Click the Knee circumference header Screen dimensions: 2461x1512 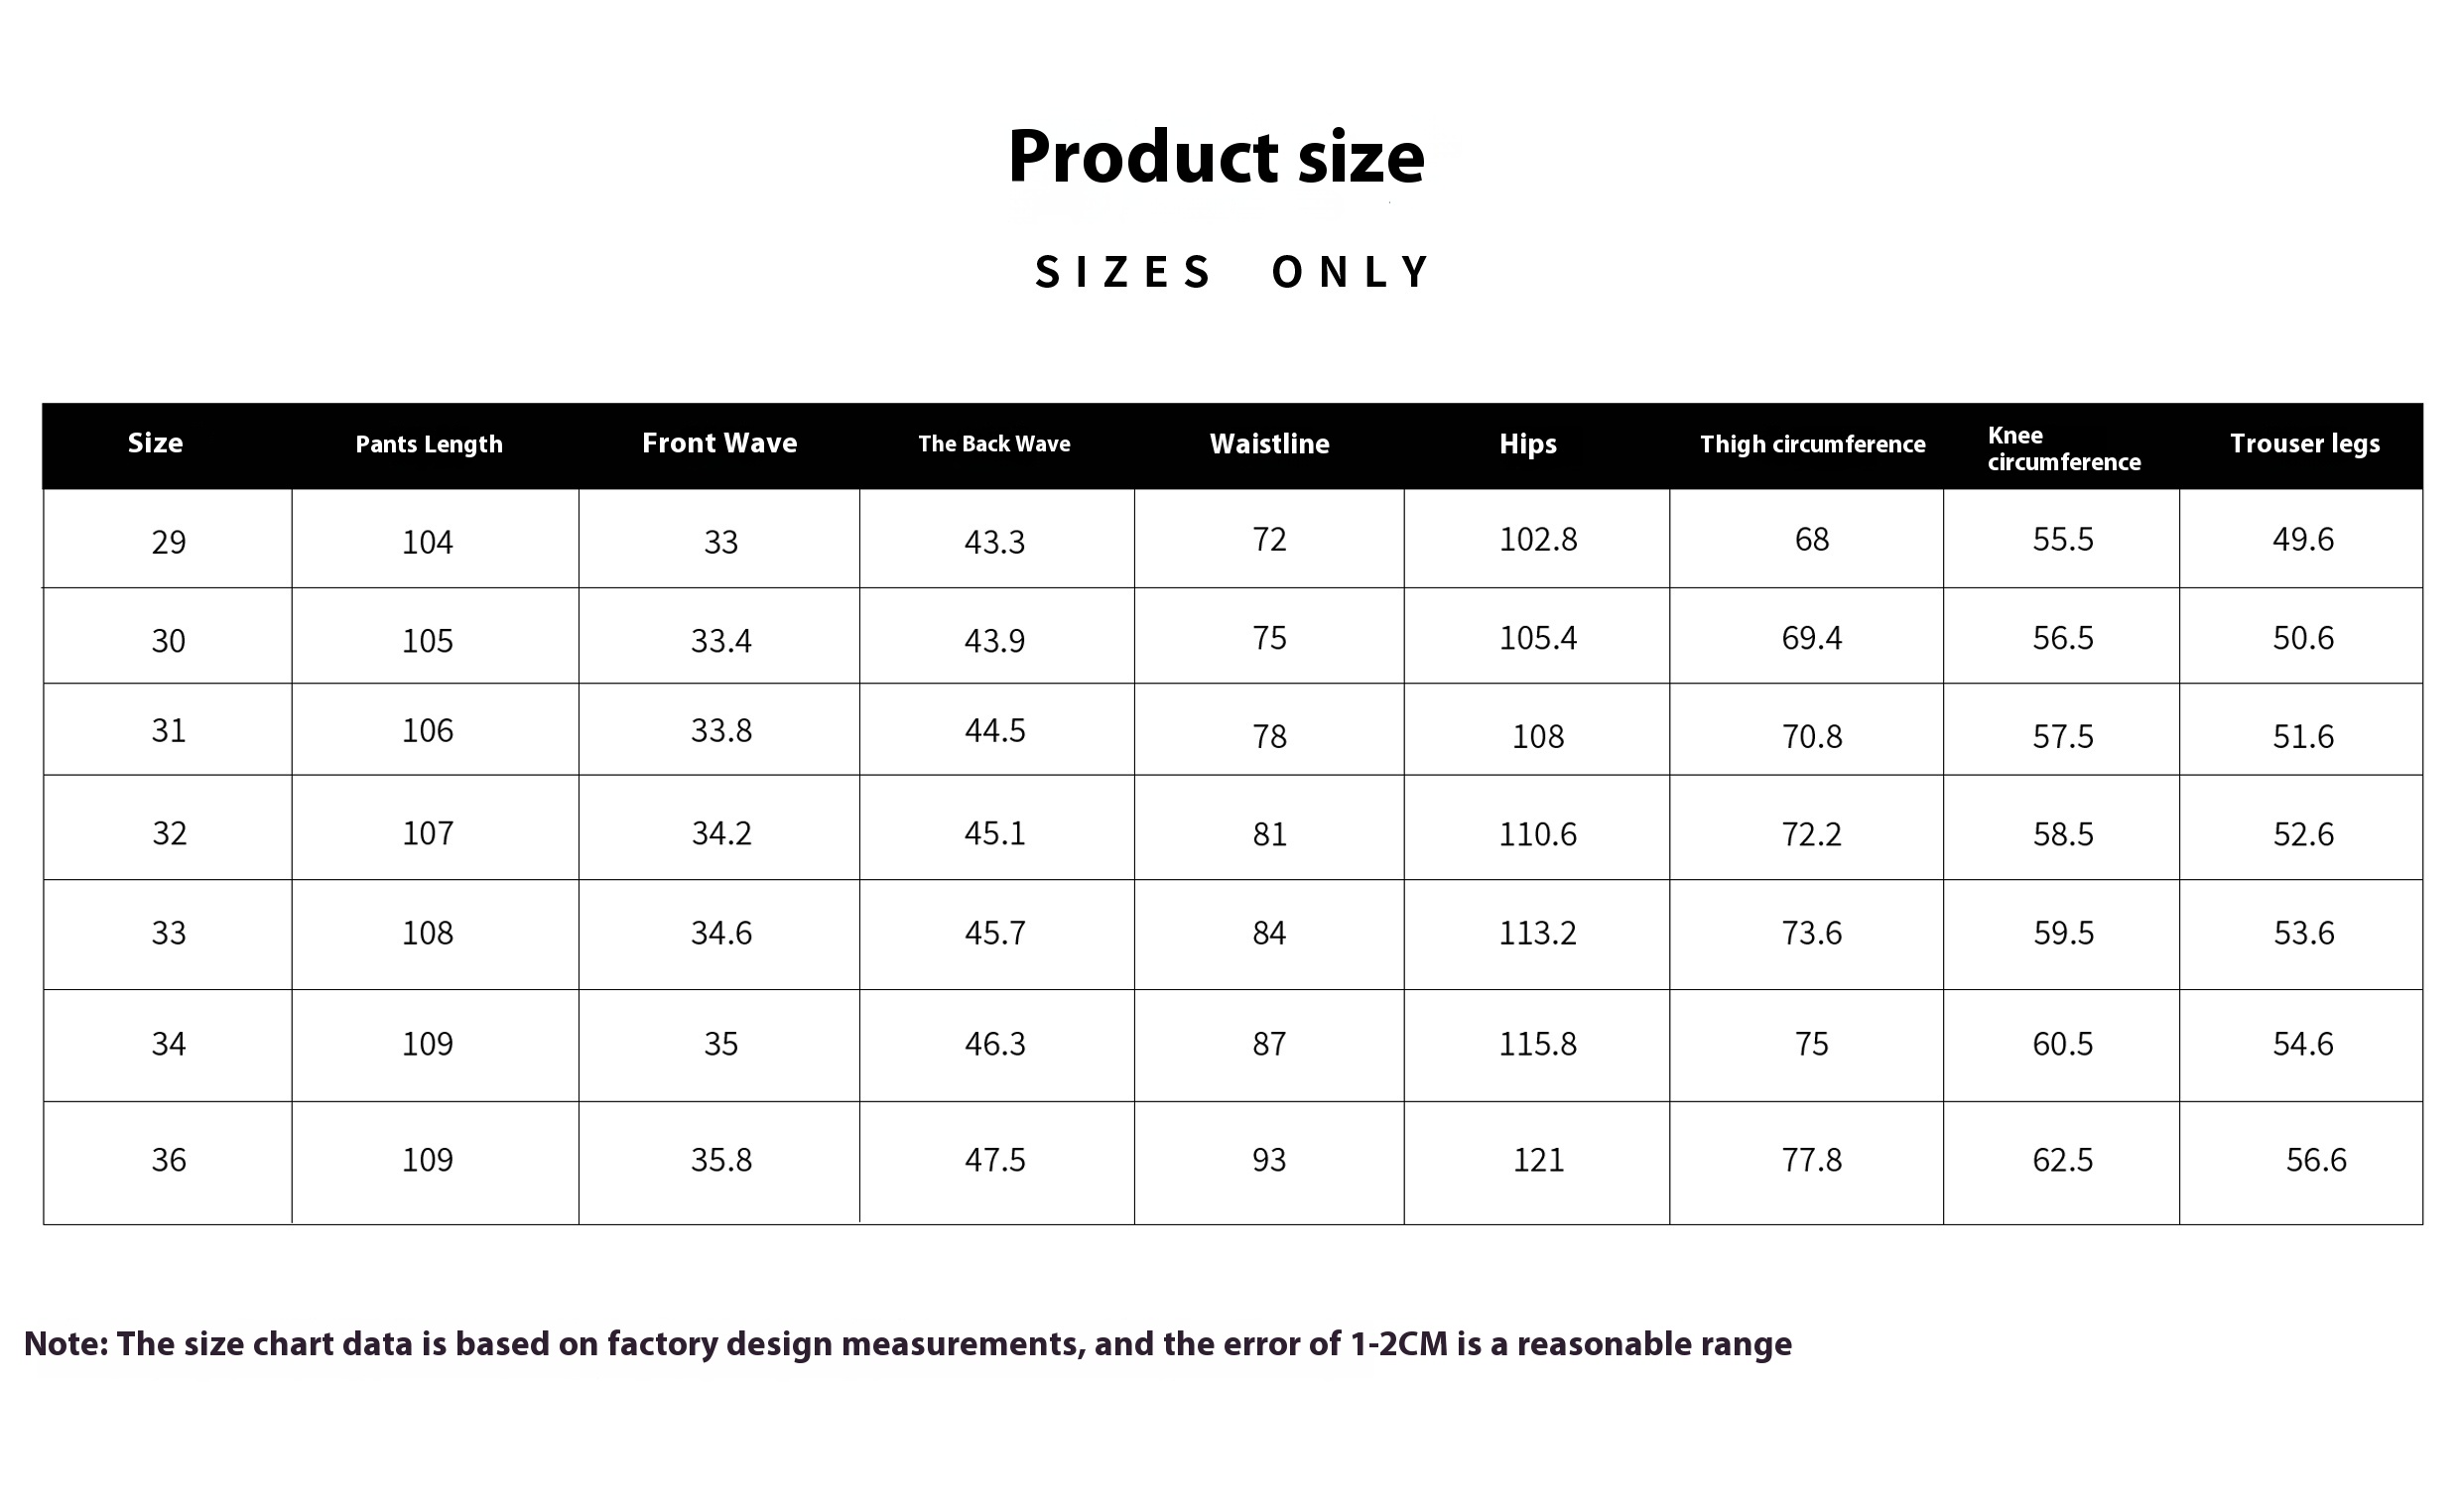(x=2064, y=449)
